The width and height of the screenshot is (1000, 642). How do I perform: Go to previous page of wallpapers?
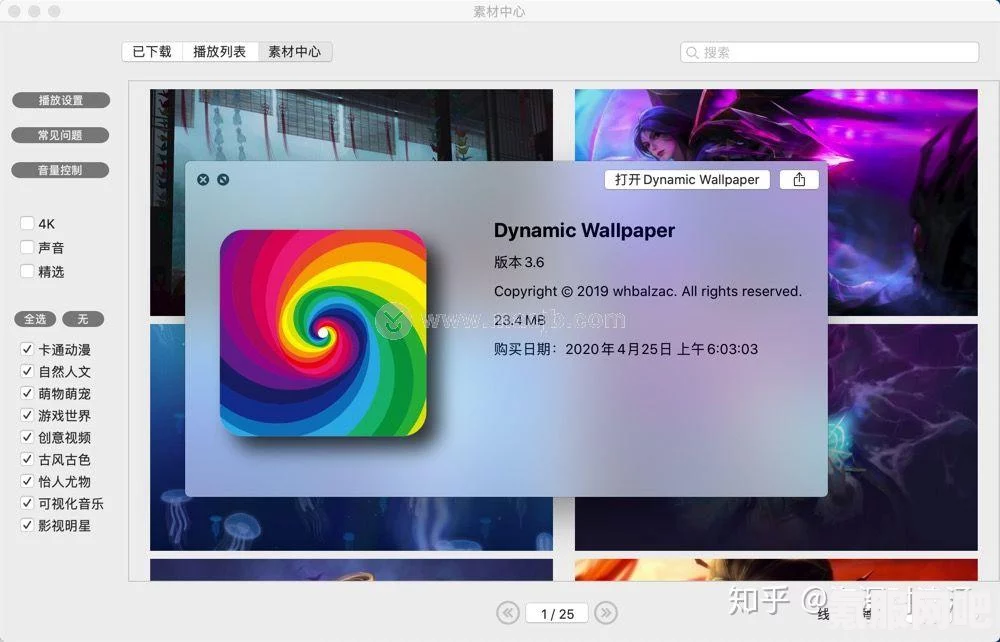508,613
